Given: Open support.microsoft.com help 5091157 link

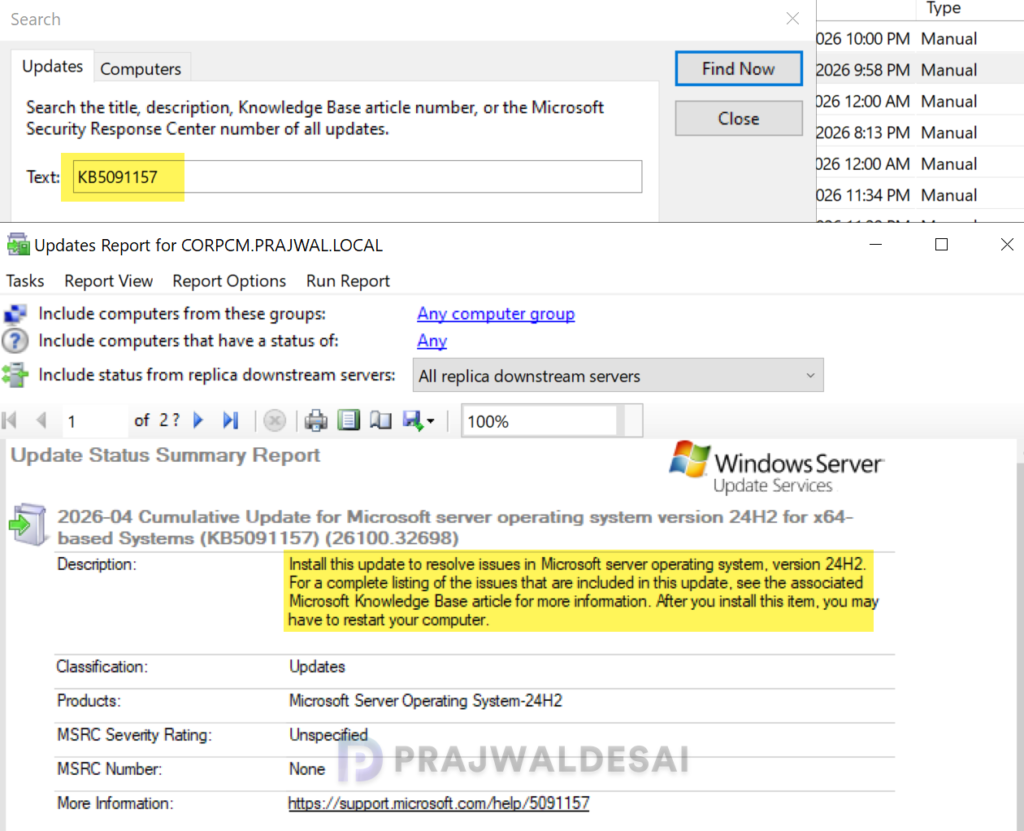Looking at the screenshot, I should [x=438, y=803].
